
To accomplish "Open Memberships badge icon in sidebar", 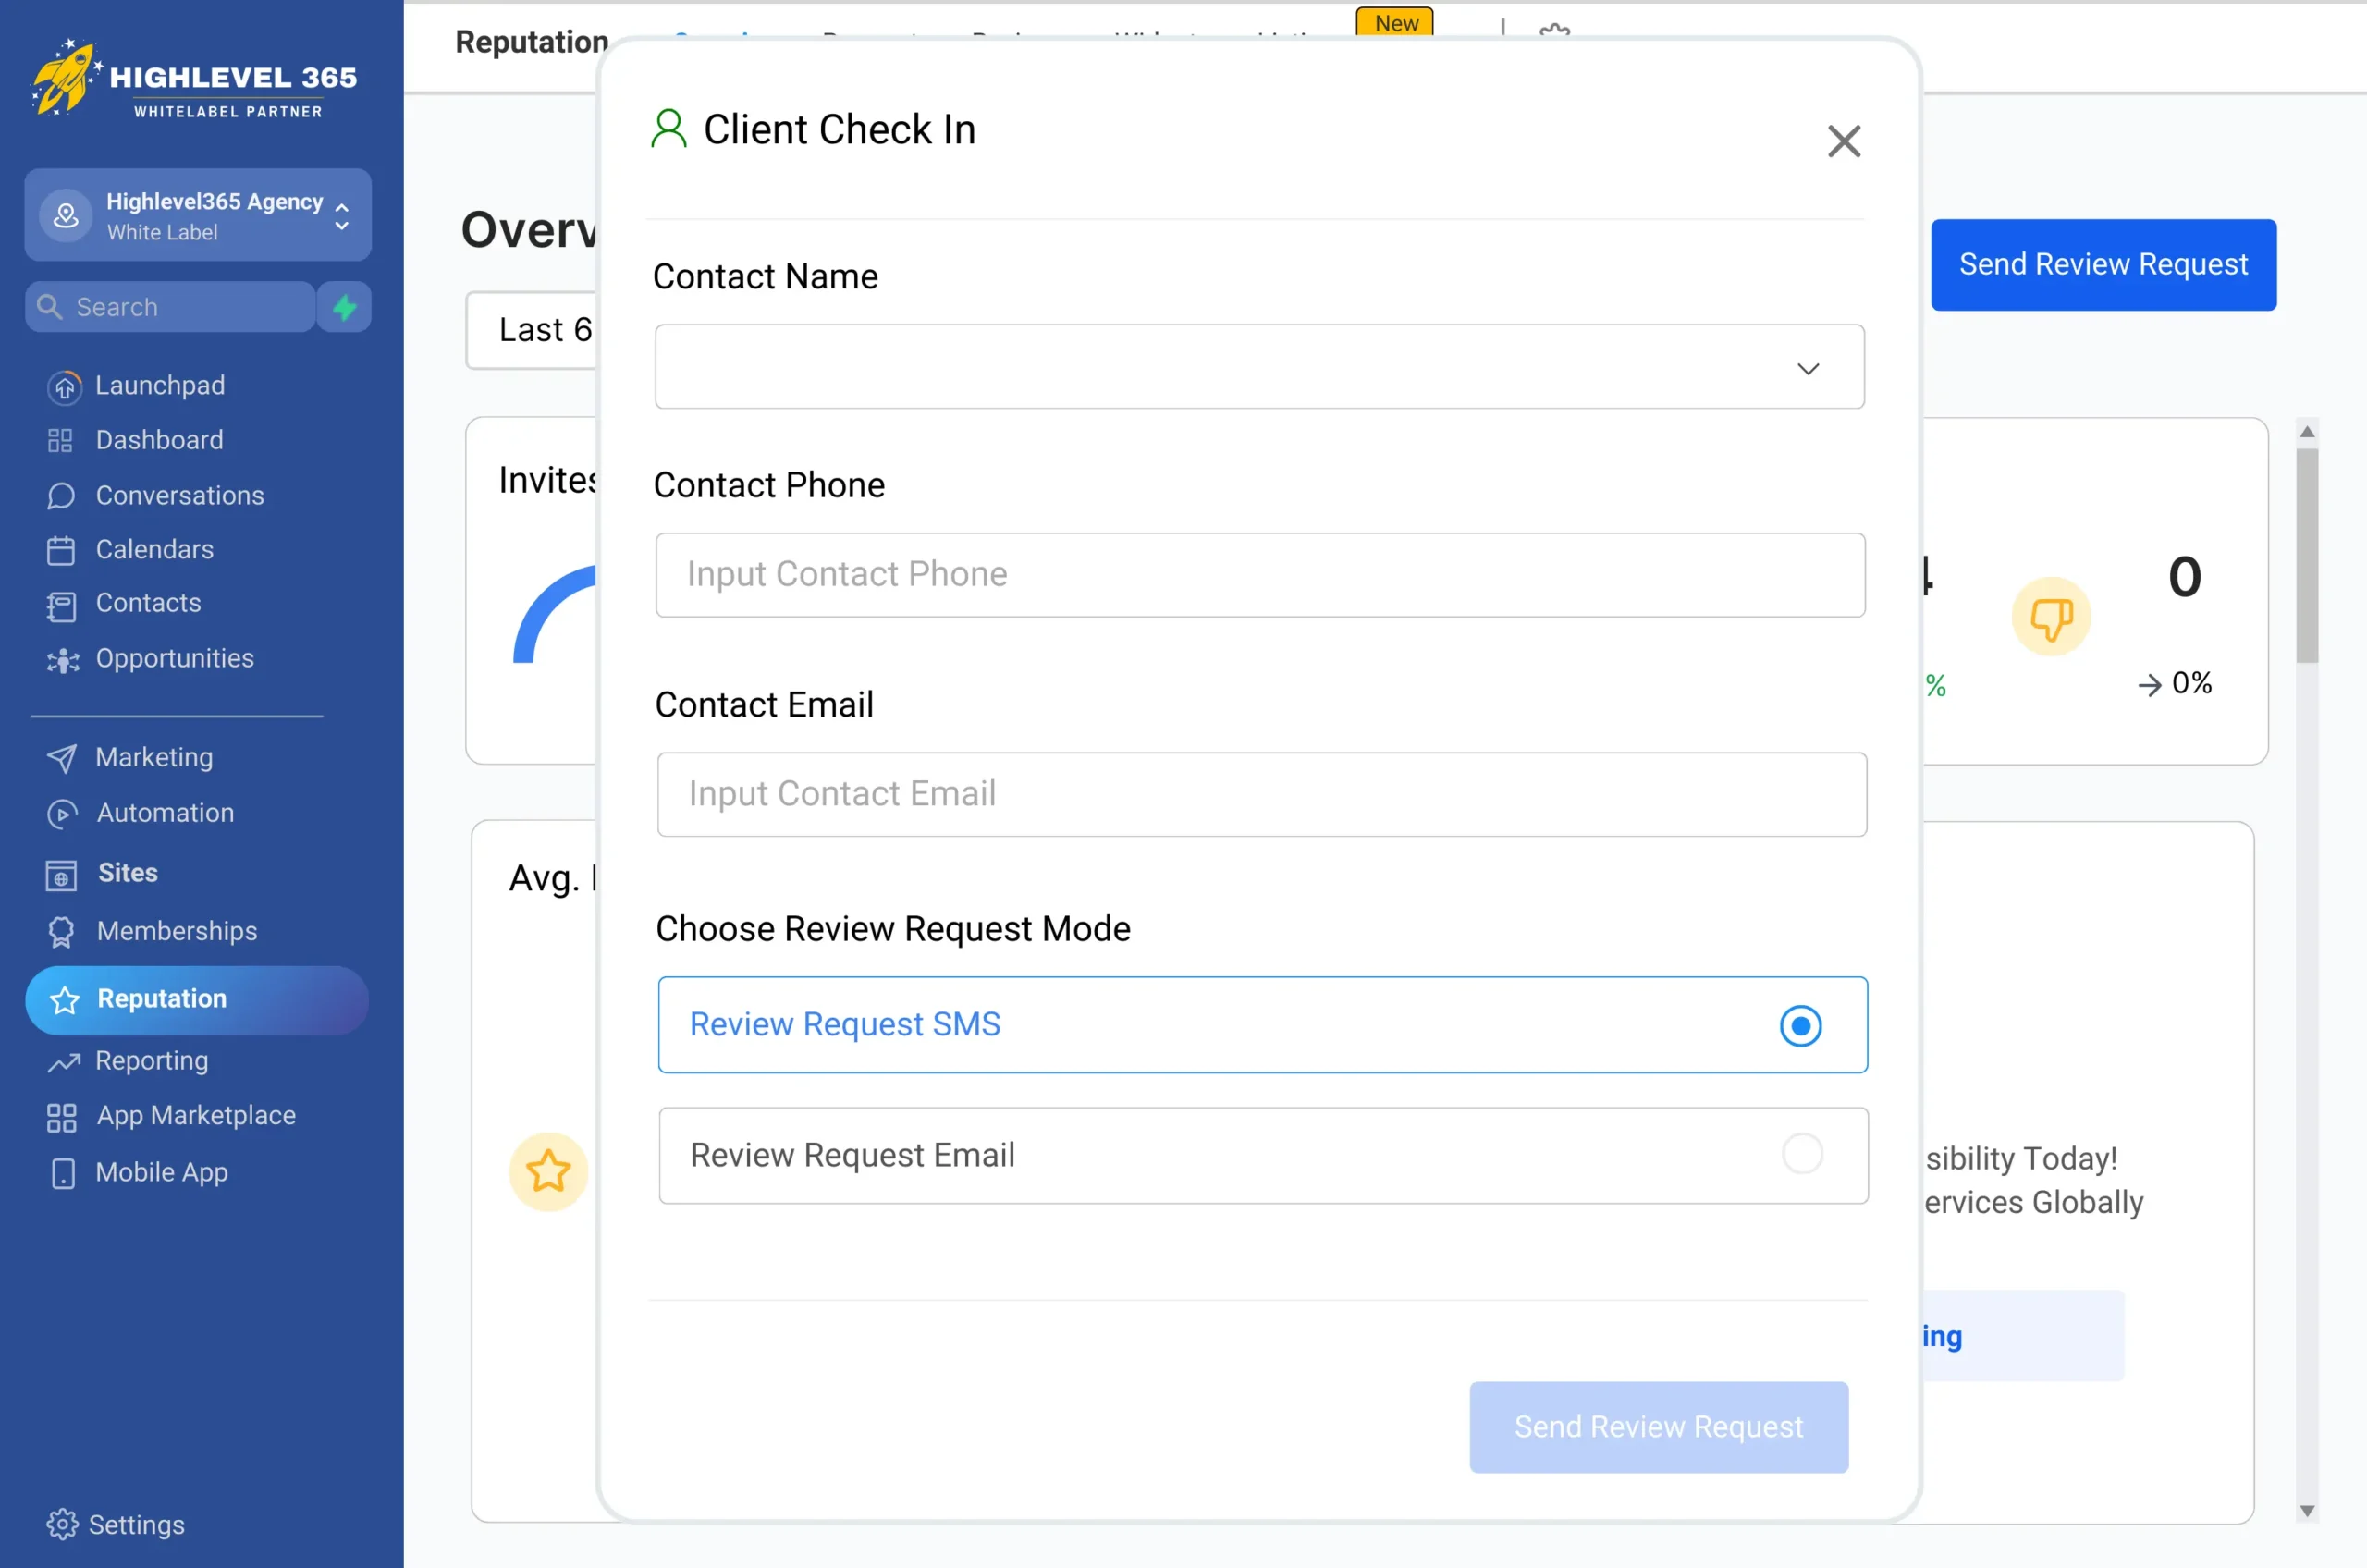I will [x=61, y=931].
